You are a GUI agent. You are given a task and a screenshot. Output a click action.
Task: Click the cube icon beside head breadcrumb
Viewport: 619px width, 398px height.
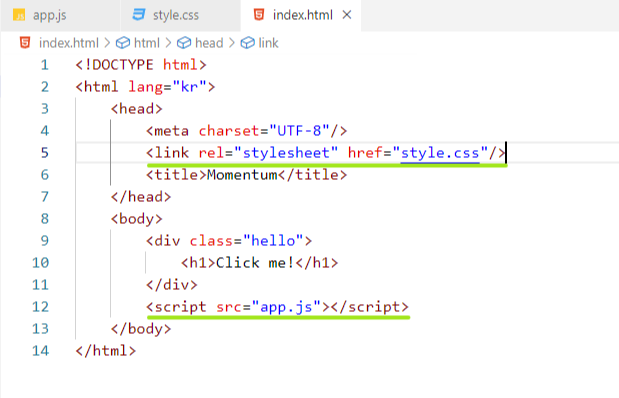click(x=184, y=43)
